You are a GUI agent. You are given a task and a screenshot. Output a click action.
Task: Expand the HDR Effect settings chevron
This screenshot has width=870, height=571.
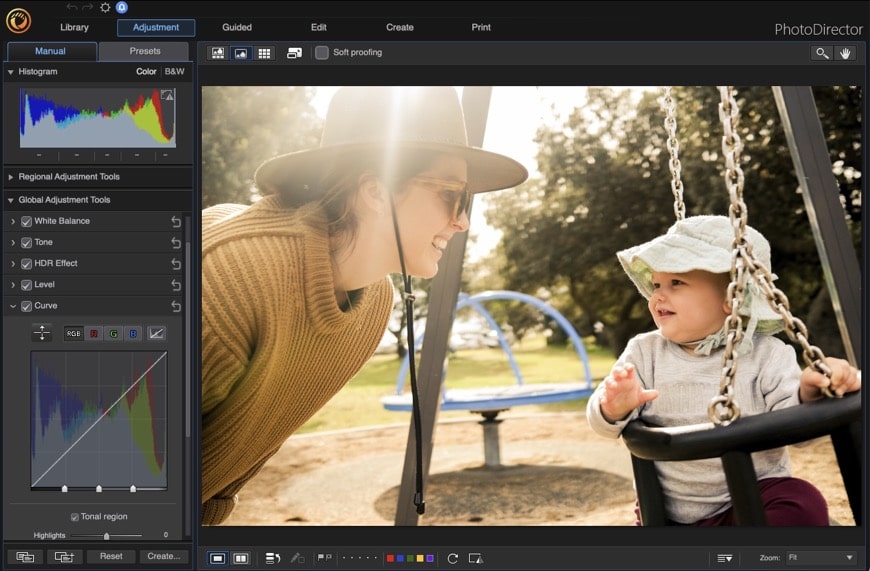[x=13, y=264]
